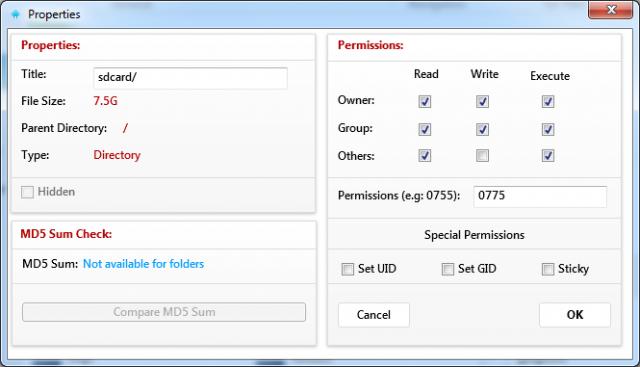This screenshot has width=640, height=367.
Task: Enable the Sticky bit checkbox
Action: tap(548, 269)
